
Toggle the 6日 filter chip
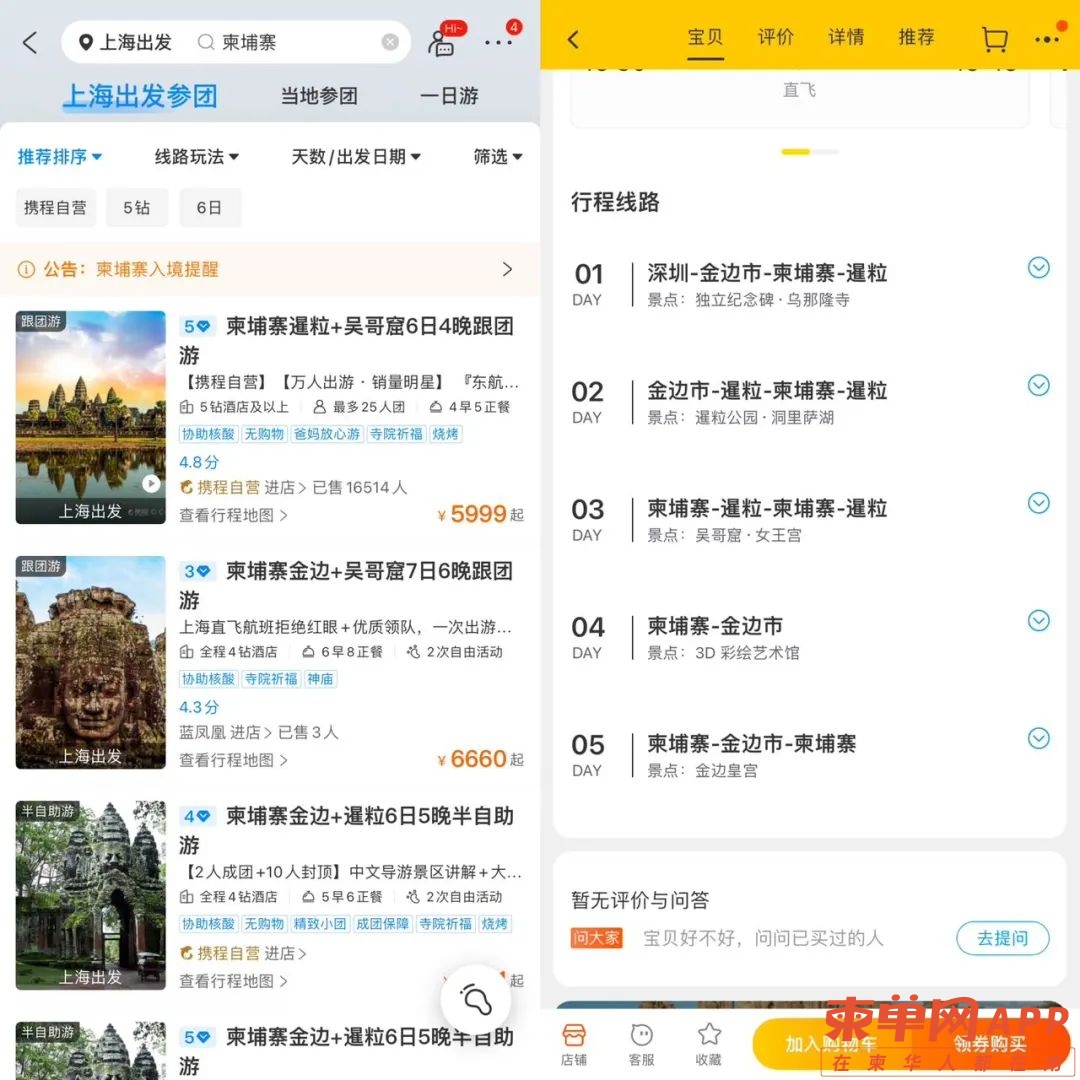[x=209, y=207]
